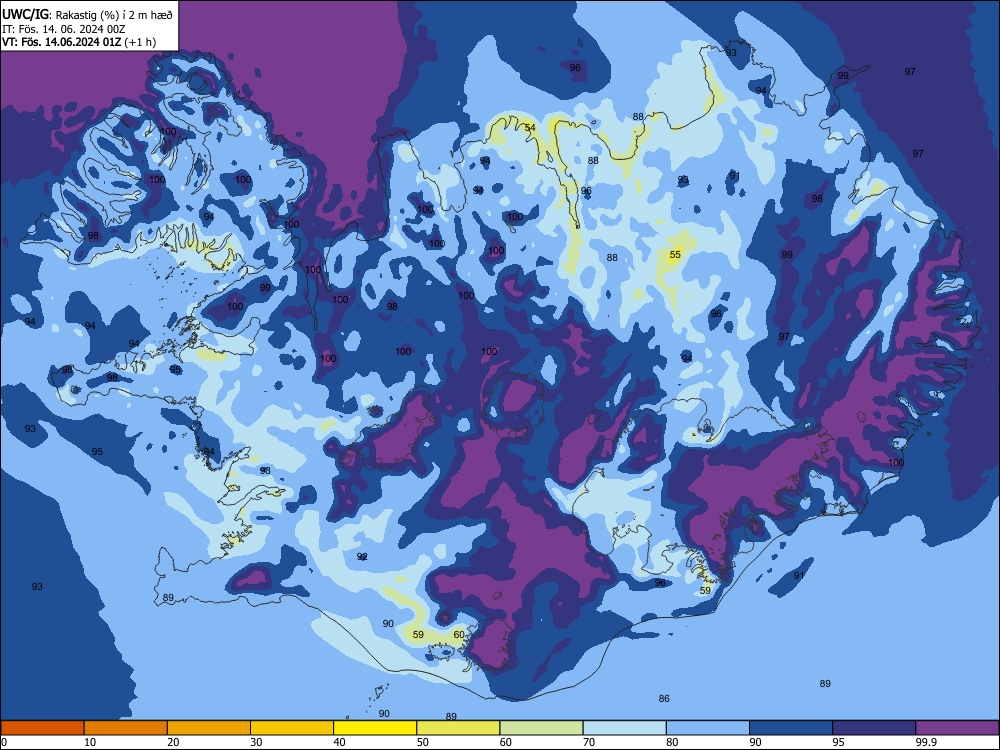Click the legend scale label '10'

pos(90,742)
